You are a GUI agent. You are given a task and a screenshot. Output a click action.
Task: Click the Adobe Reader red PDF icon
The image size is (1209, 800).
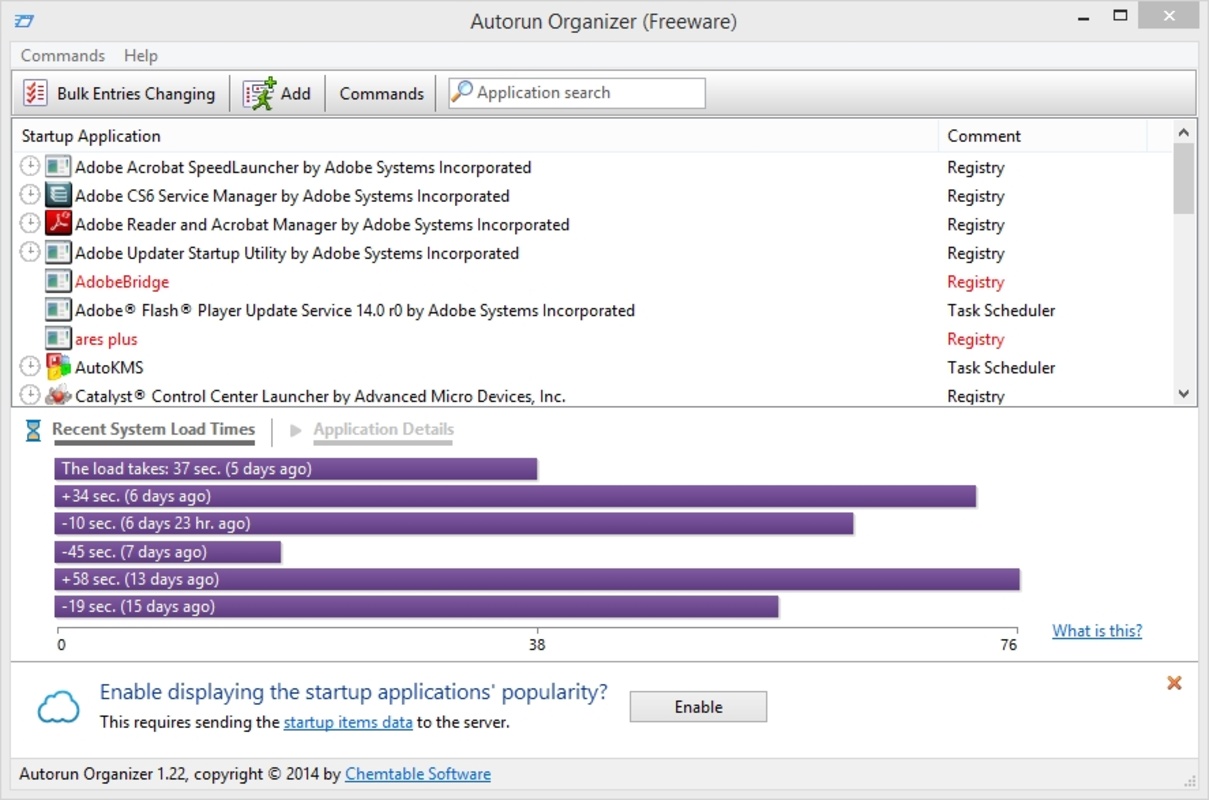tap(58, 224)
